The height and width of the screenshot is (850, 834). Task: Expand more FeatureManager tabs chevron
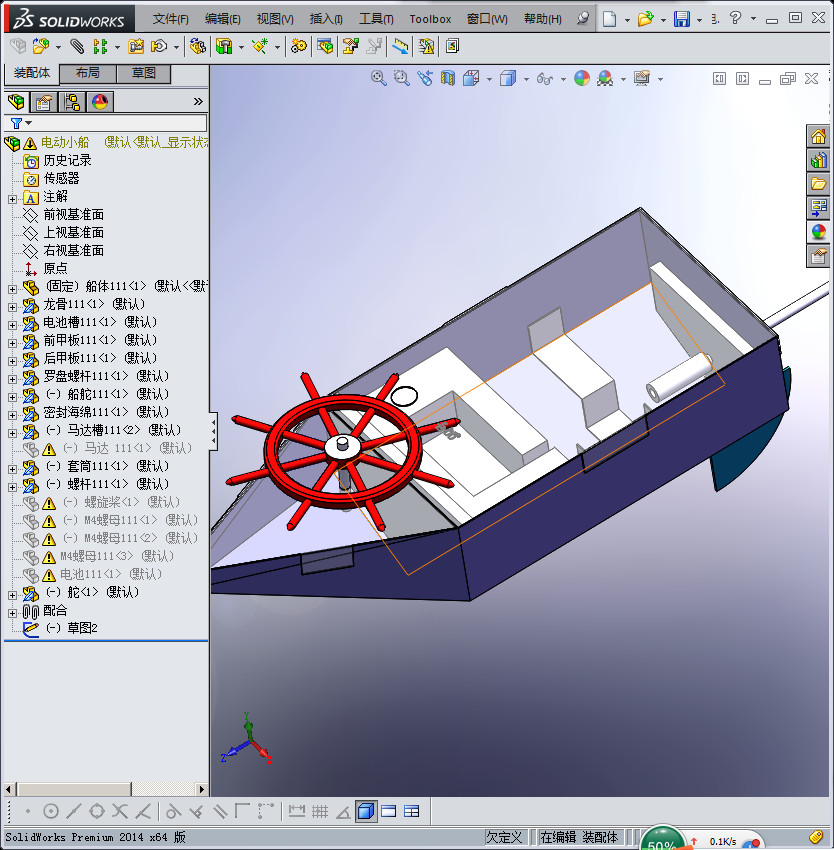coord(198,101)
